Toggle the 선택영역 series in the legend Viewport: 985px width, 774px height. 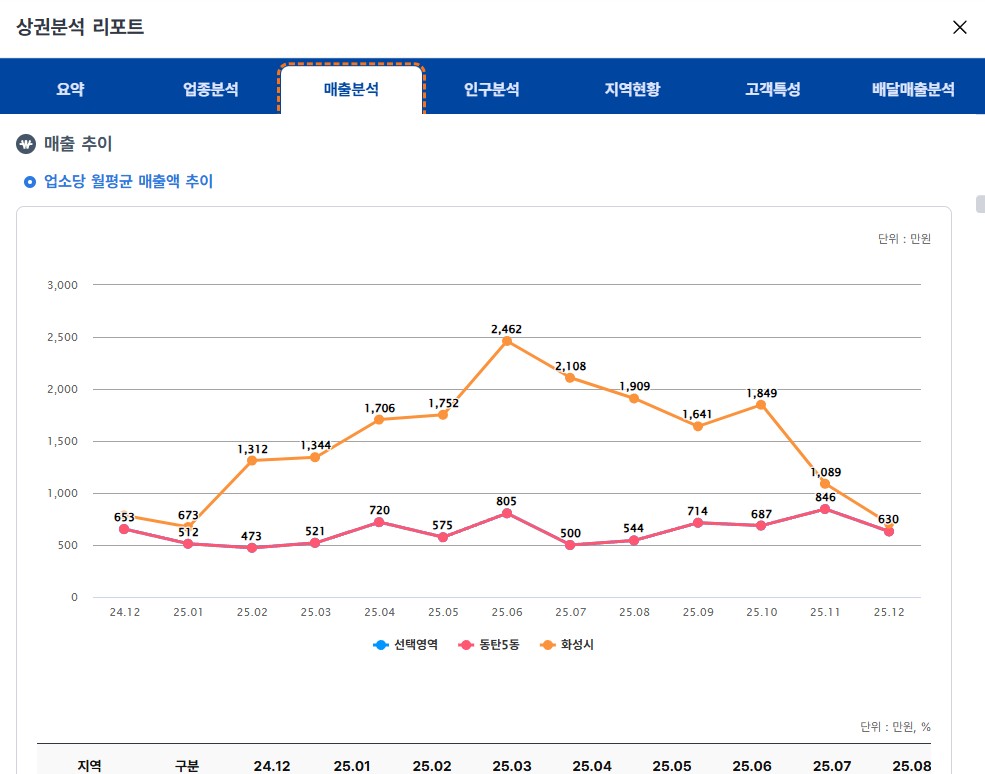pyautogui.click(x=404, y=644)
